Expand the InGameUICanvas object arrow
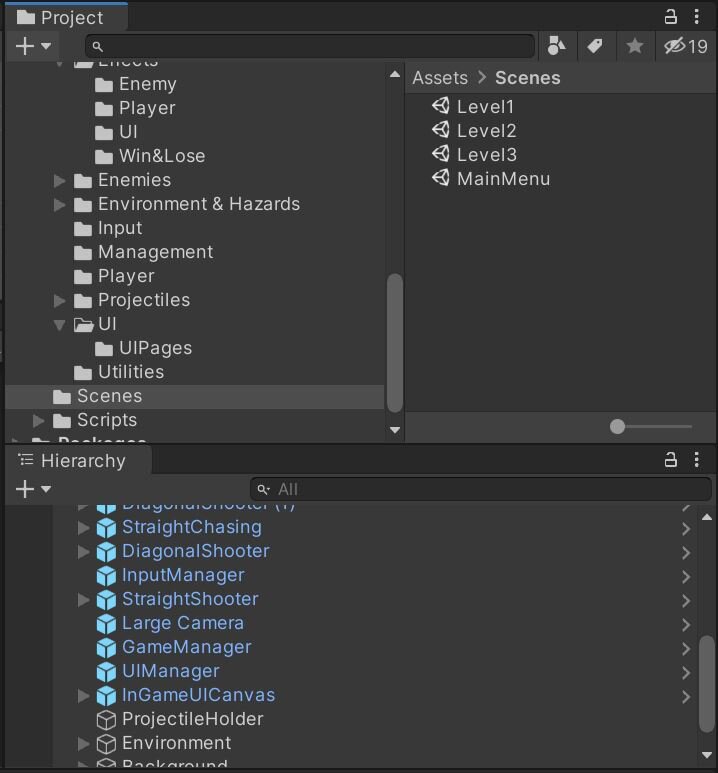This screenshot has height=773, width=718. coord(84,696)
